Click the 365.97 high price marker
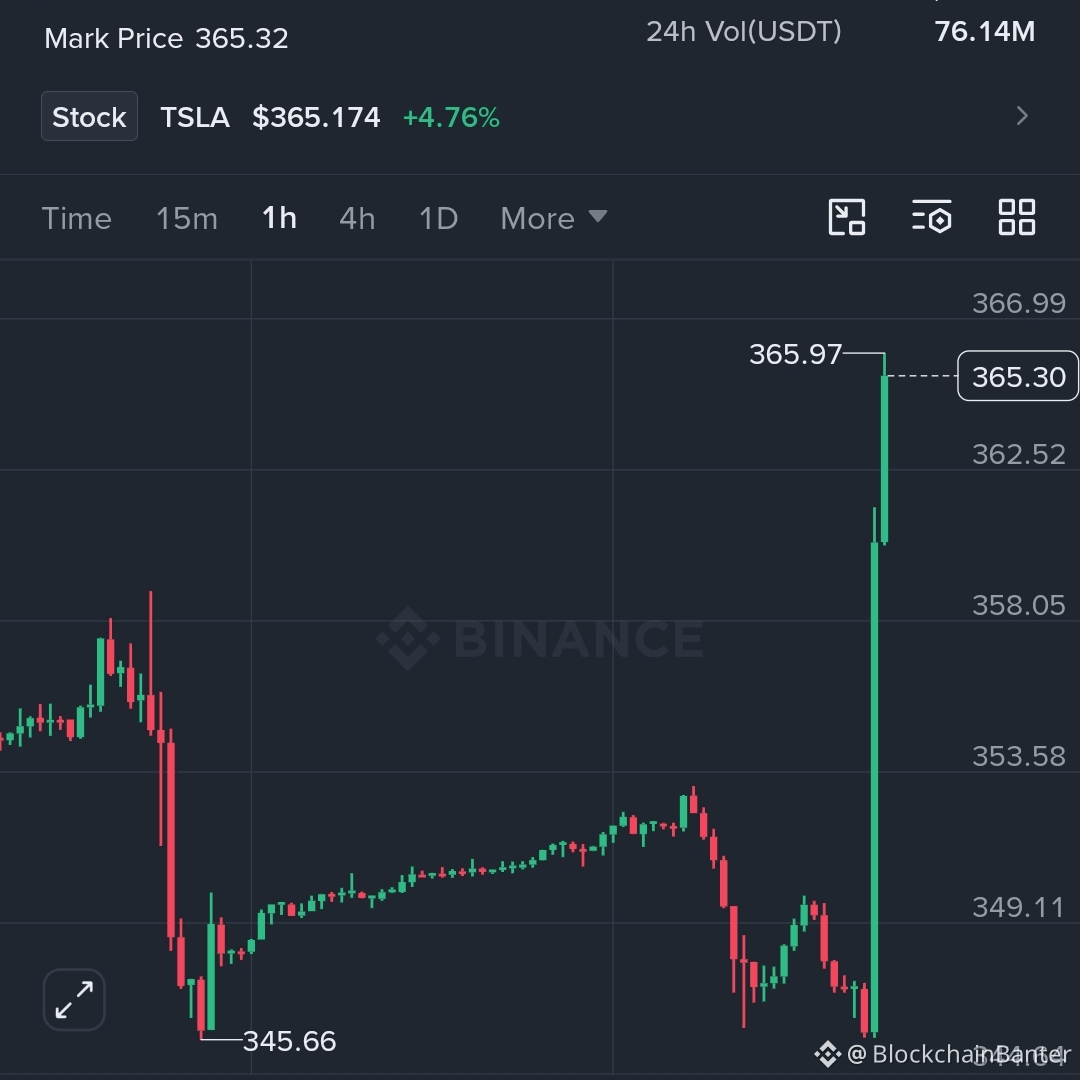 796,355
